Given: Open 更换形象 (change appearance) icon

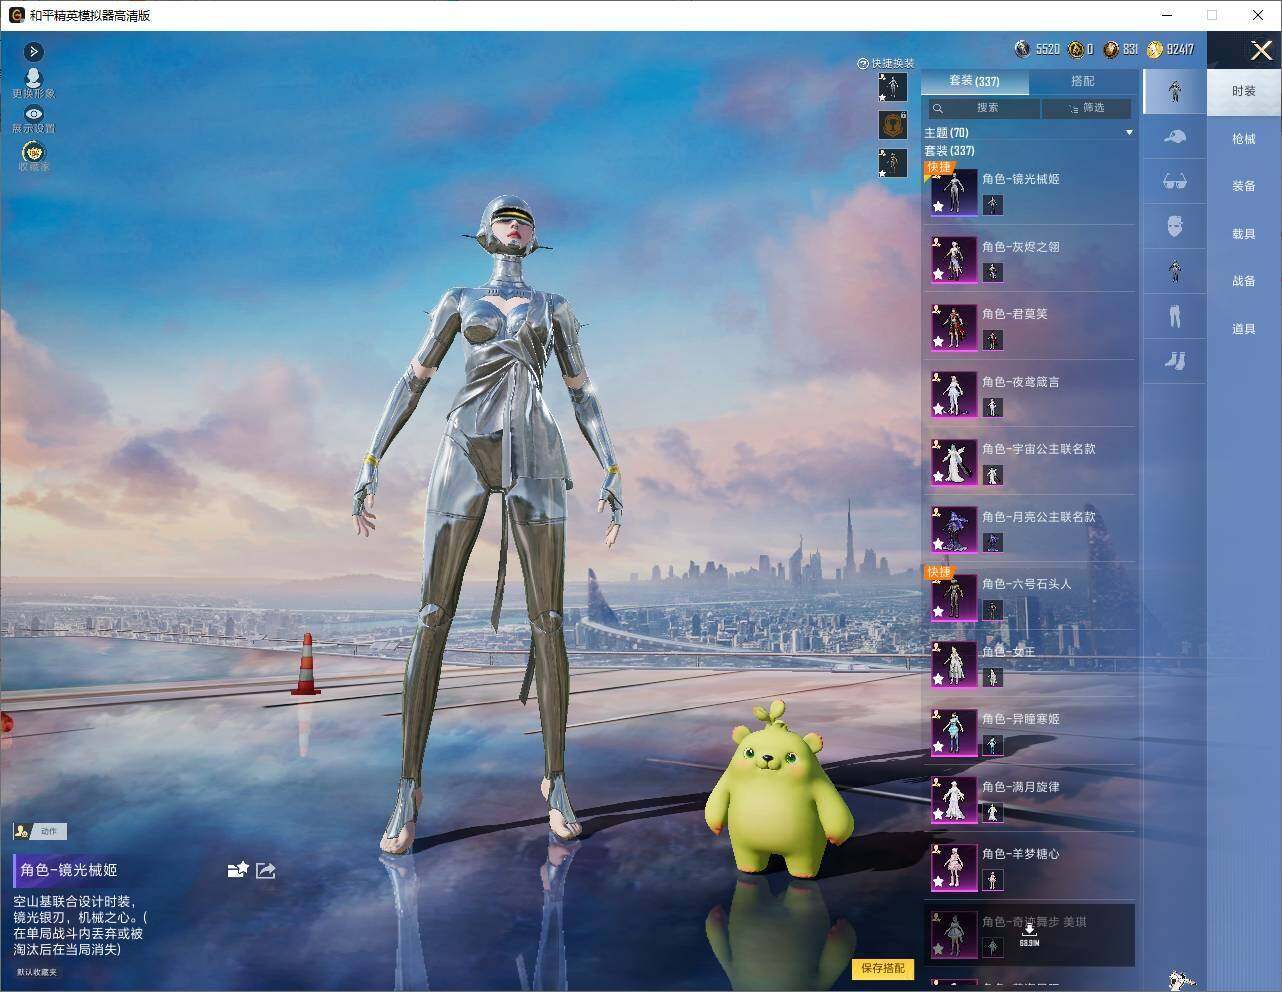Looking at the screenshot, I should 33,83.
